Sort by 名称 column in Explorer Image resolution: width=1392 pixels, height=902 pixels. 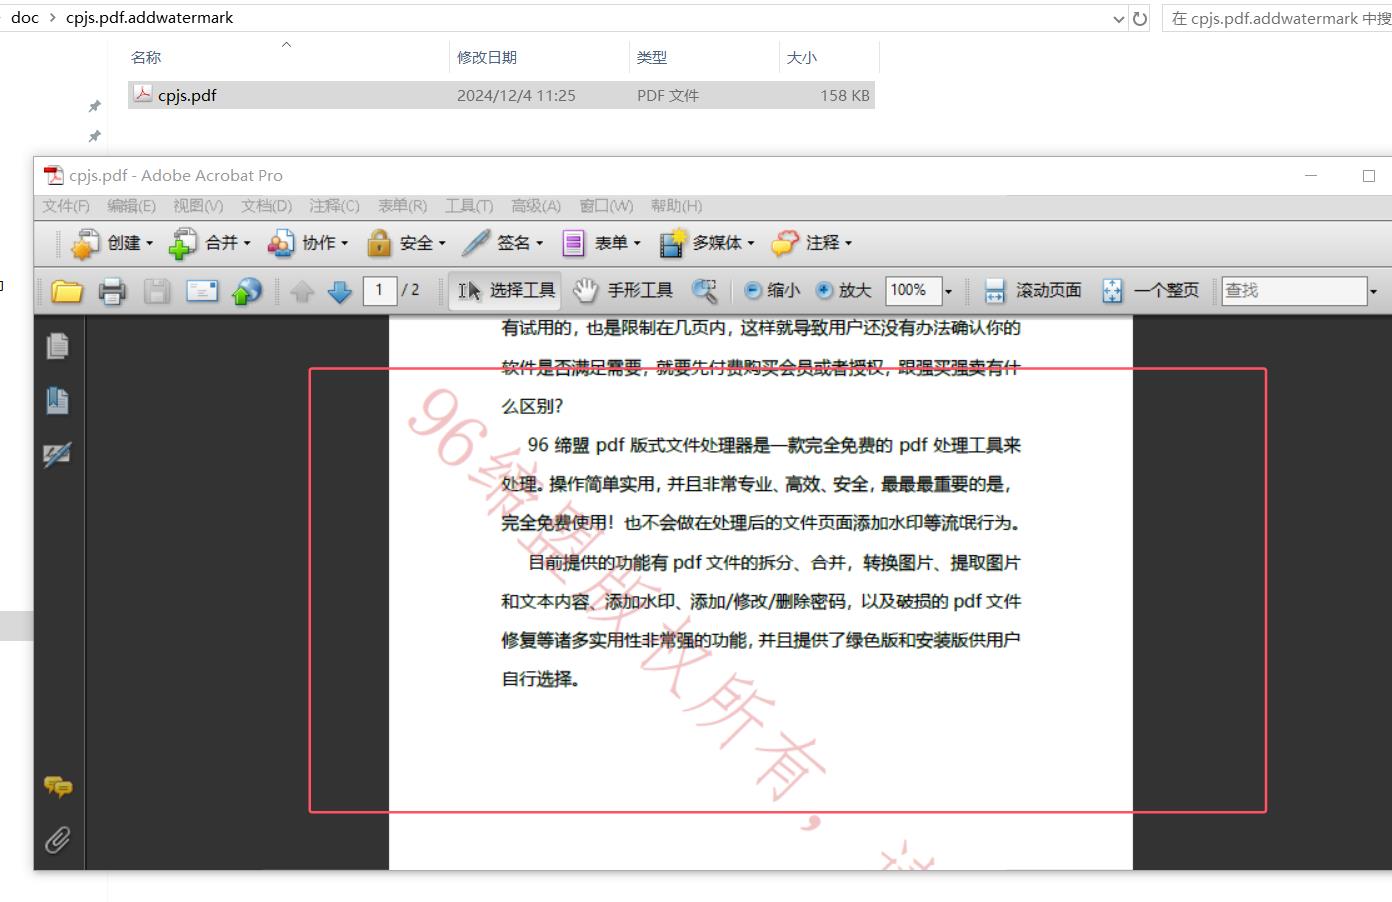tap(146, 58)
